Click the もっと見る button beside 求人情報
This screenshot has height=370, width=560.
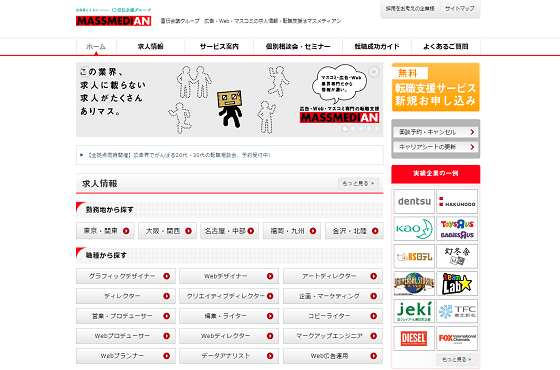358,184
